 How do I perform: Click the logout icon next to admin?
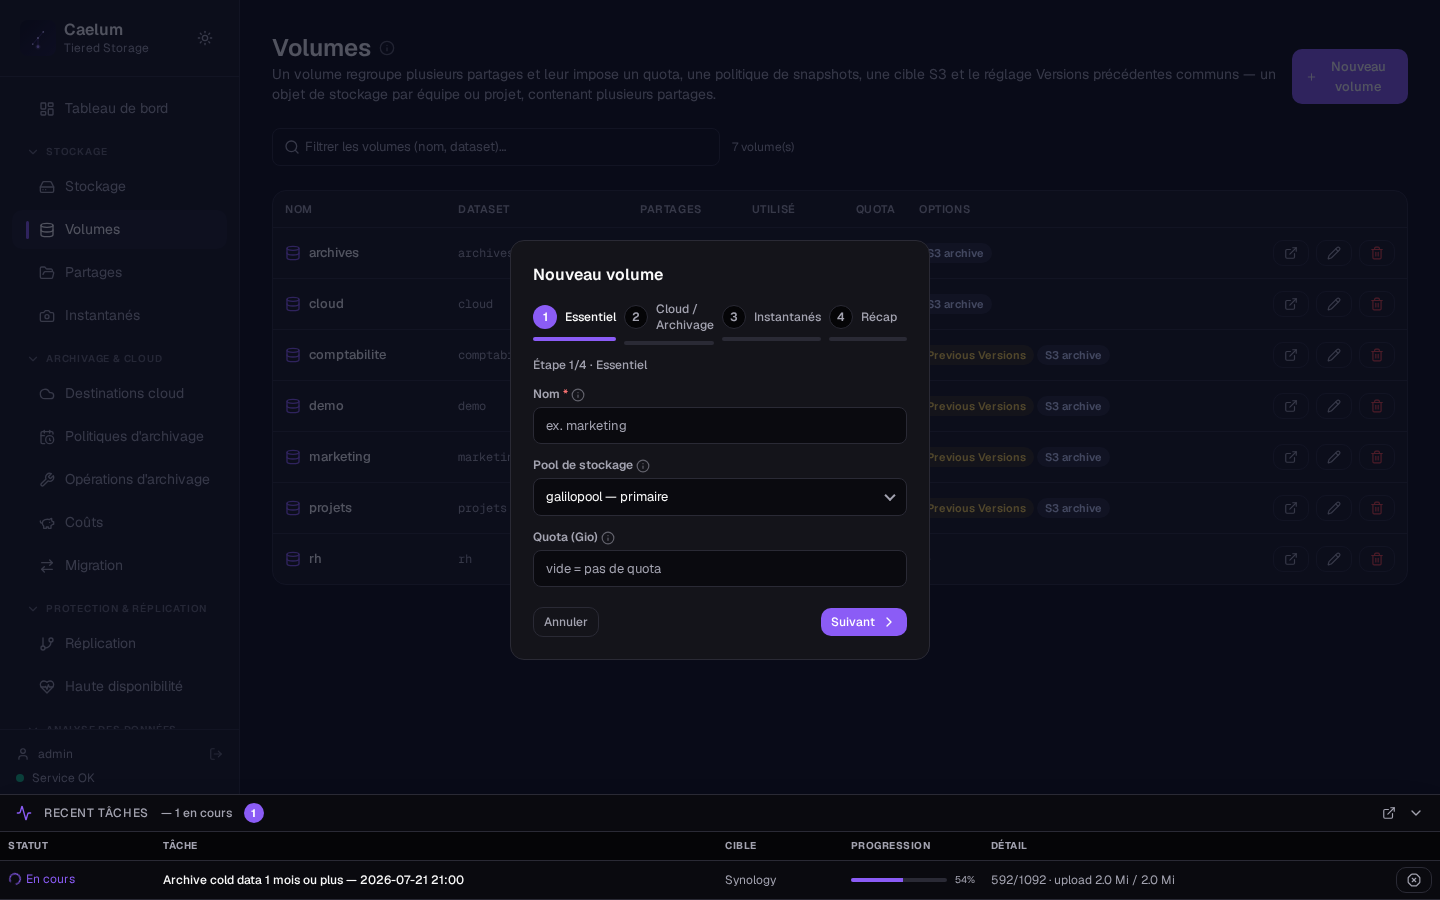216,754
